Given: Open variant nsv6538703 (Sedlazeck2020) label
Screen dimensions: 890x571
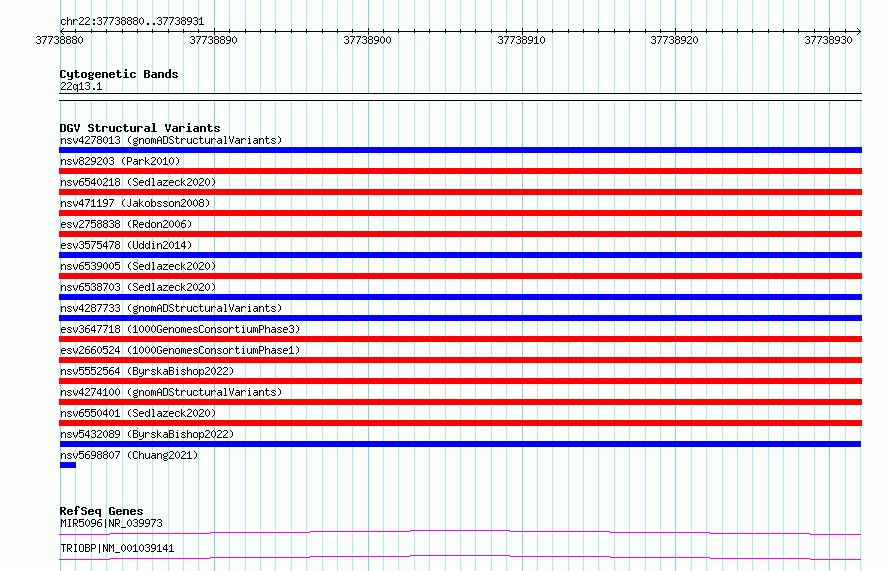Looking at the screenshot, I should coord(138,287).
